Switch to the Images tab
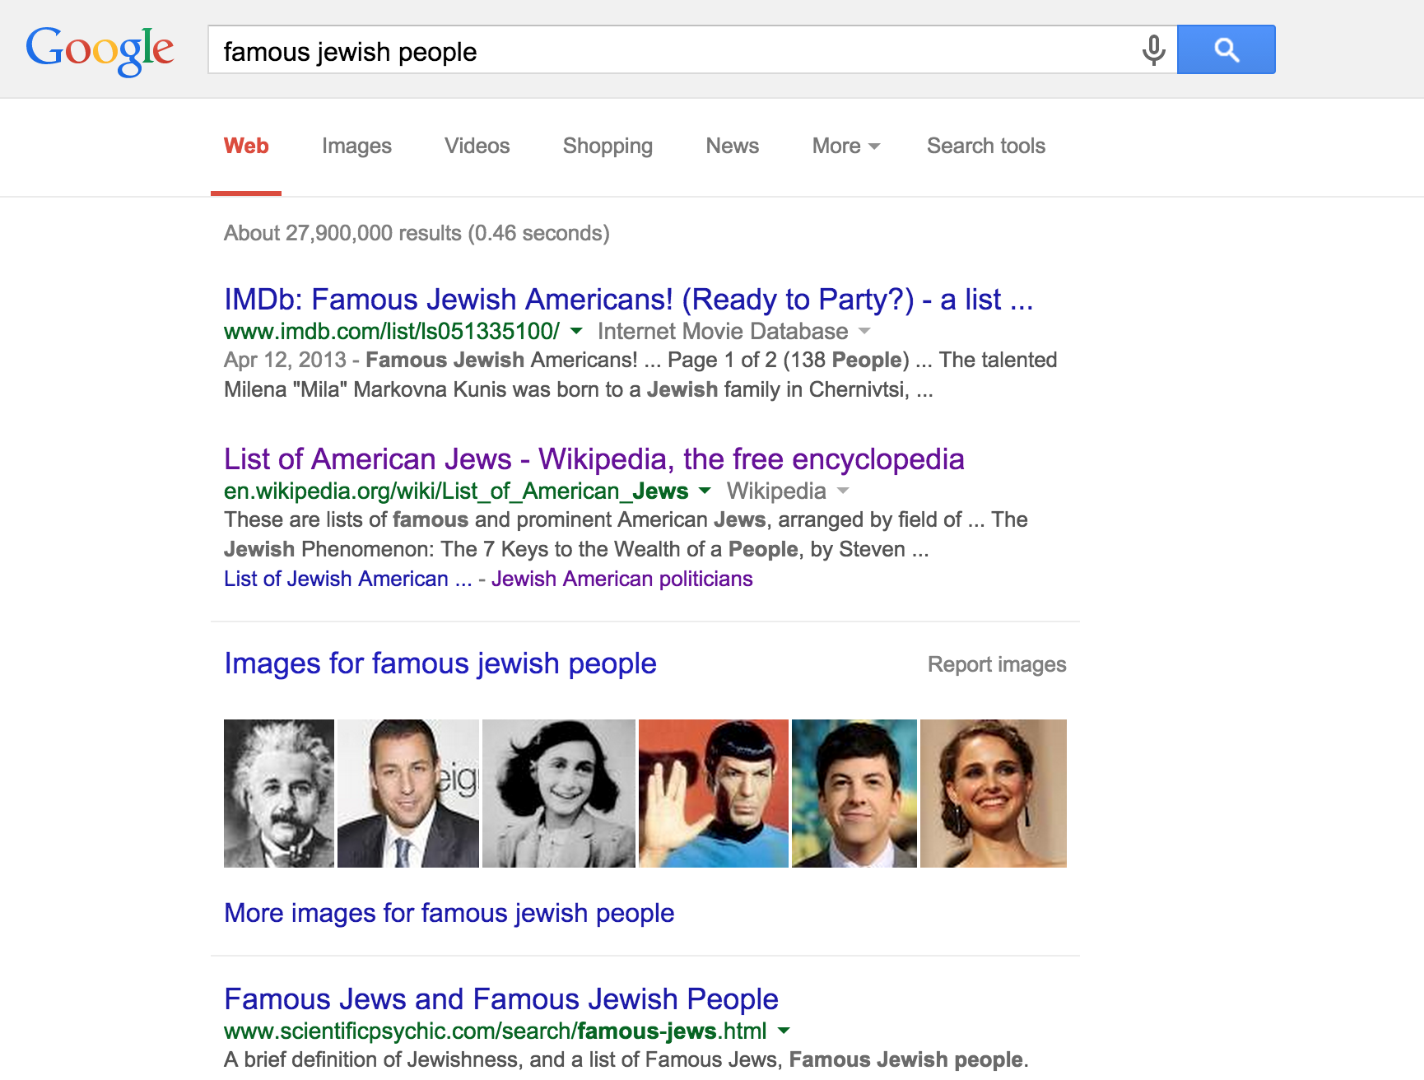The height and width of the screenshot is (1080, 1424). click(x=357, y=146)
